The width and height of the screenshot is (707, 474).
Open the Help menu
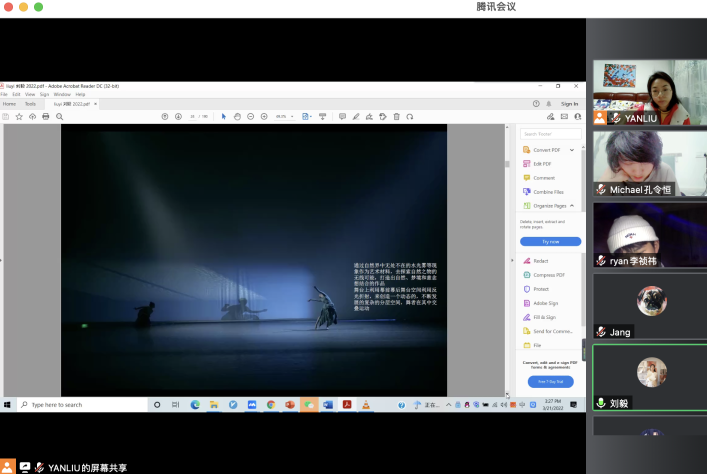click(x=80, y=94)
